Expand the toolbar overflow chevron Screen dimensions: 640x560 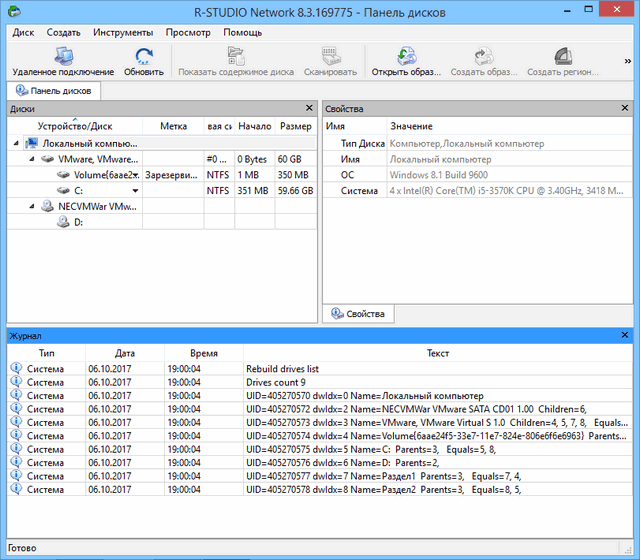click(x=626, y=62)
